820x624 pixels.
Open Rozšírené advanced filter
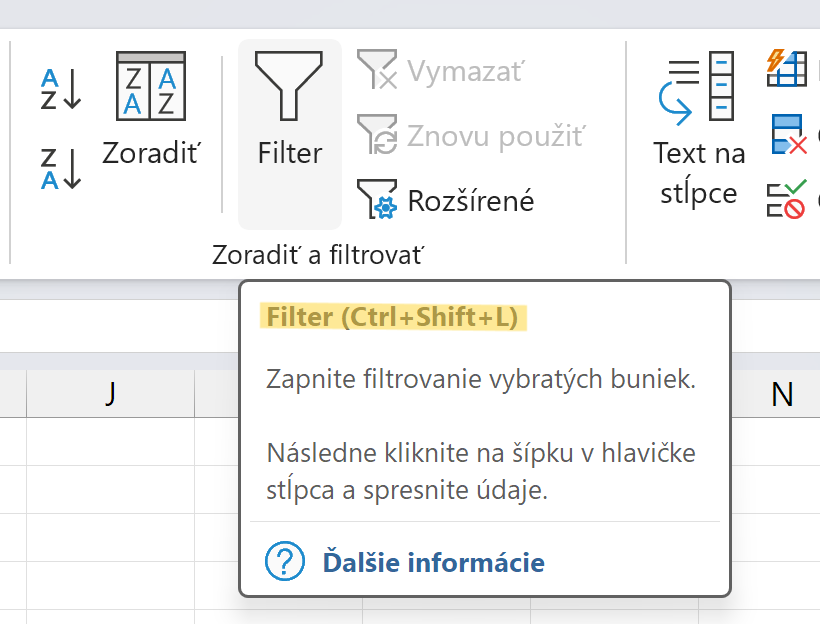[x=445, y=200]
